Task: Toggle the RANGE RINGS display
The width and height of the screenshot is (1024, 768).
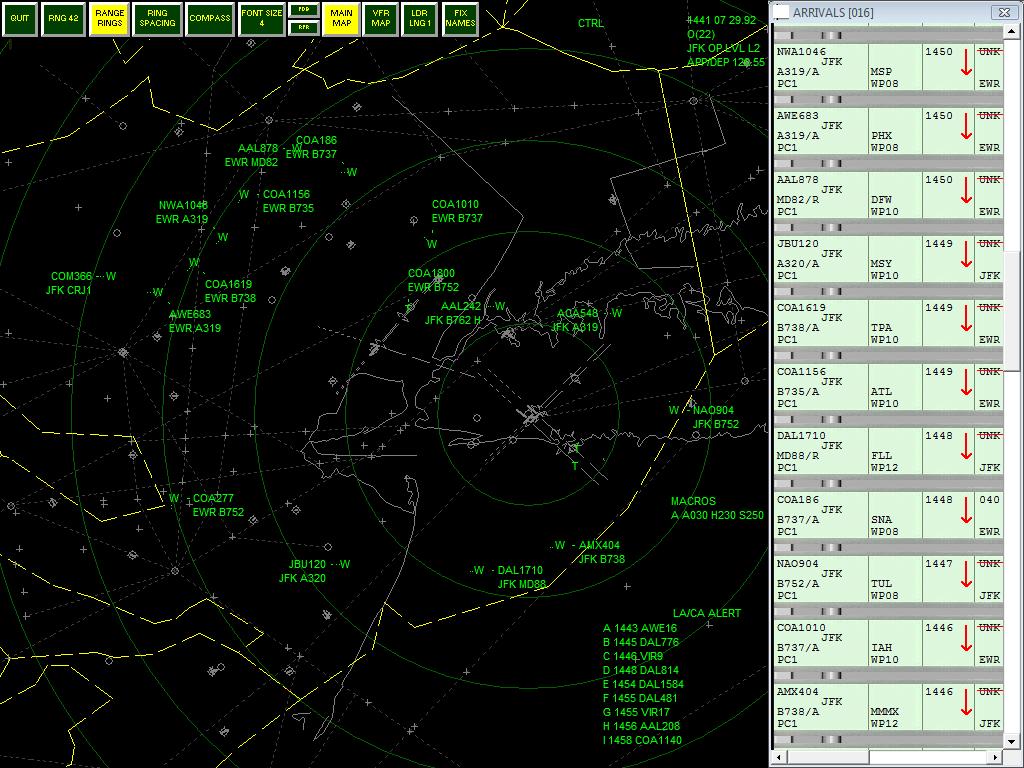Action: pos(109,18)
